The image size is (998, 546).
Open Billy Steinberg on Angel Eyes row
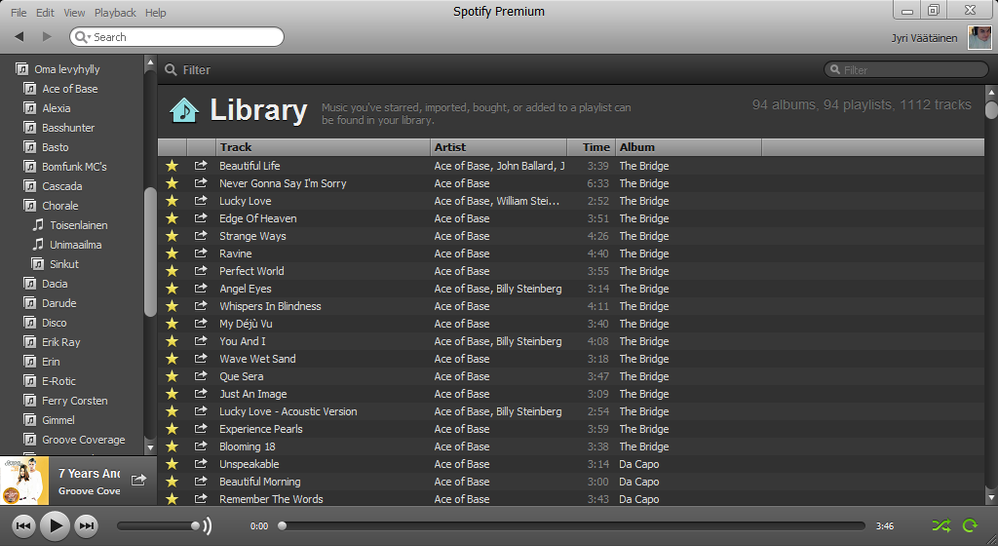[x=529, y=288]
